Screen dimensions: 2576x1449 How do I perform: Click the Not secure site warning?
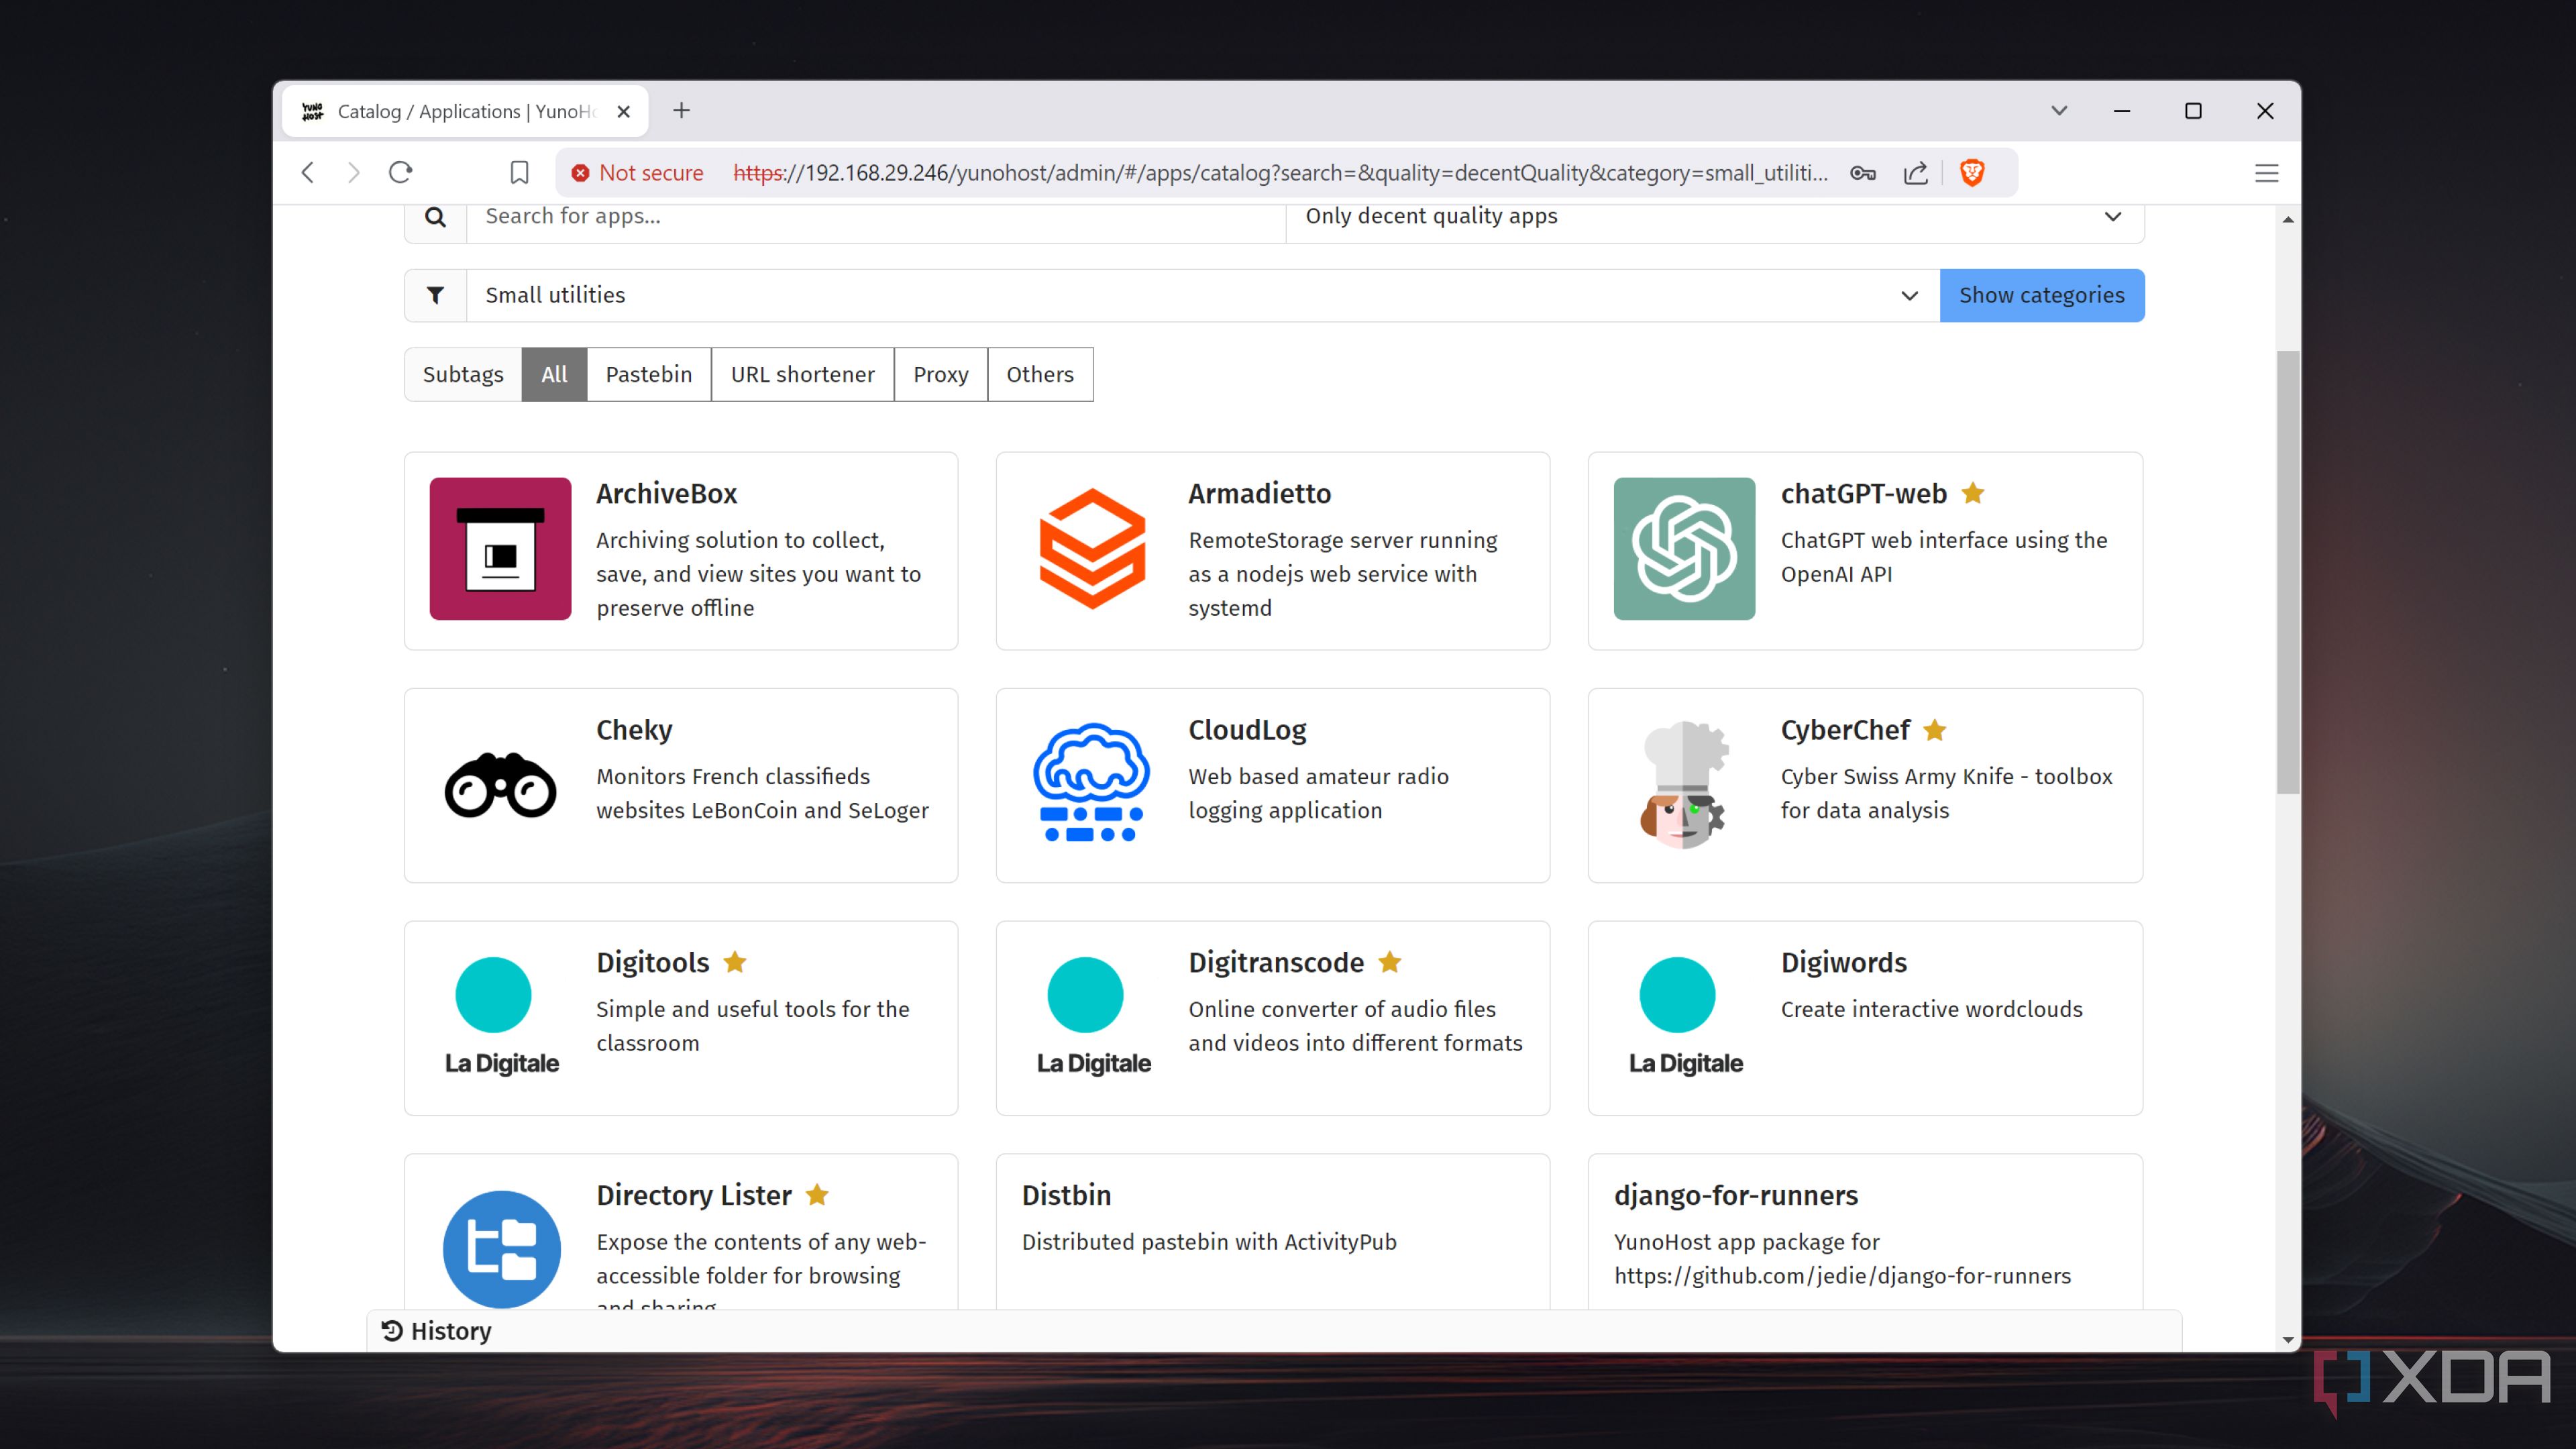point(637,173)
